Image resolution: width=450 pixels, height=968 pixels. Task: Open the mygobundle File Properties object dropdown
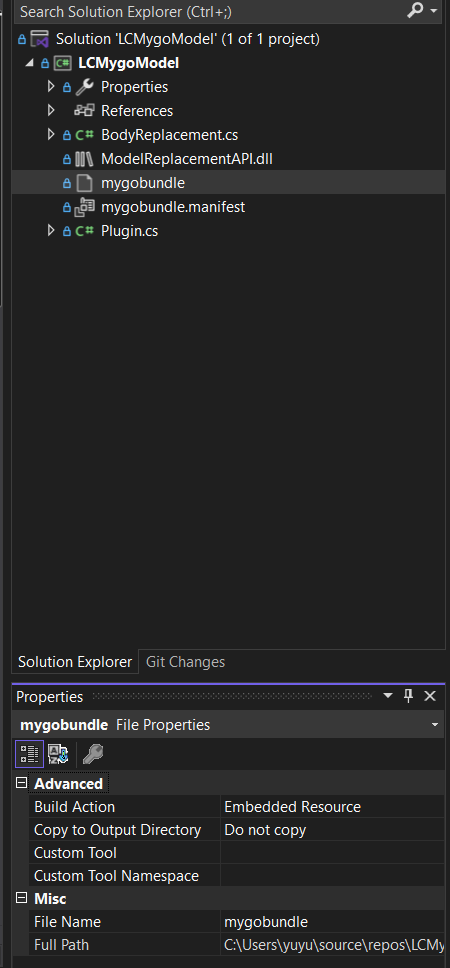pyautogui.click(x=435, y=724)
